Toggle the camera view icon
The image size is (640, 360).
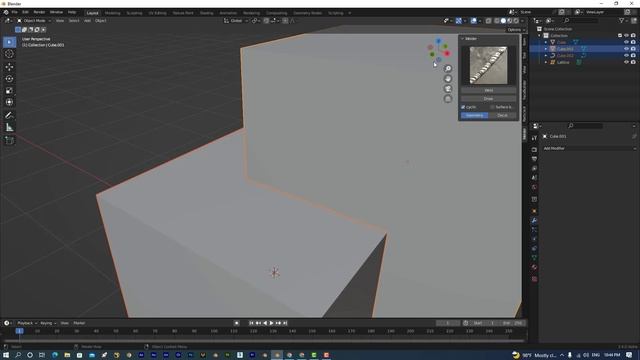(448, 89)
